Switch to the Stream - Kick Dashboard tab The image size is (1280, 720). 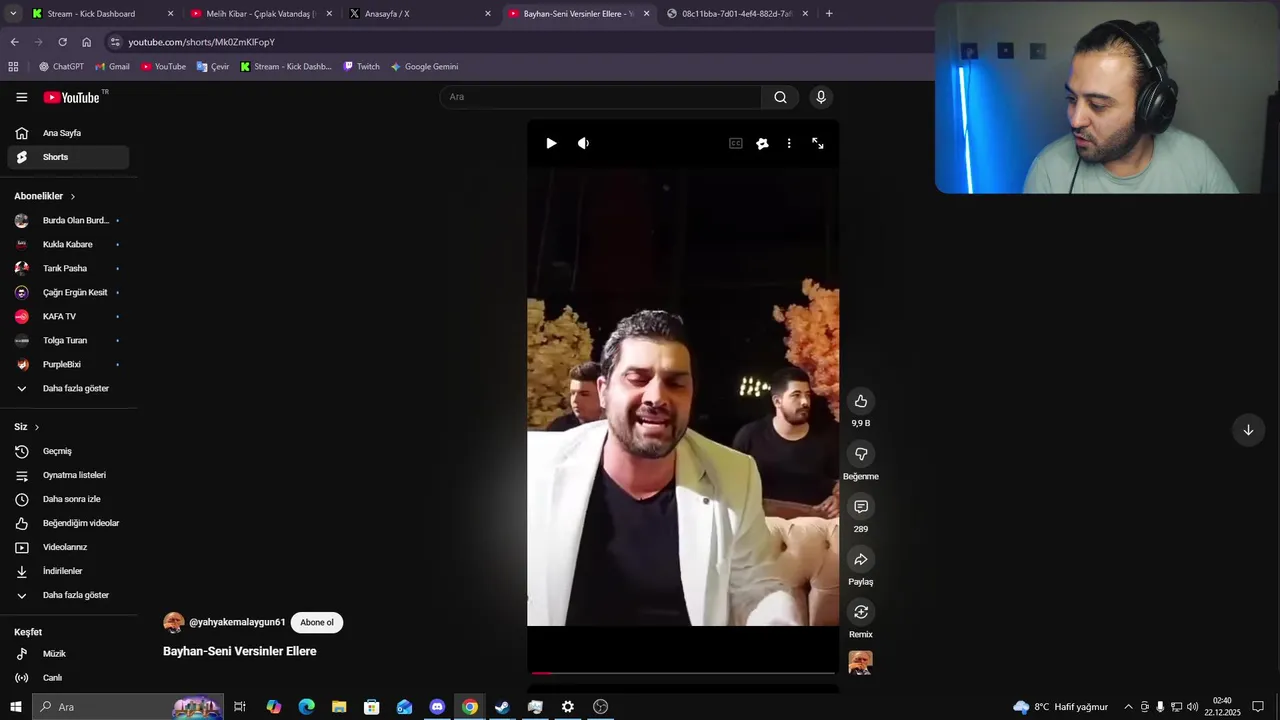point(102,14)
